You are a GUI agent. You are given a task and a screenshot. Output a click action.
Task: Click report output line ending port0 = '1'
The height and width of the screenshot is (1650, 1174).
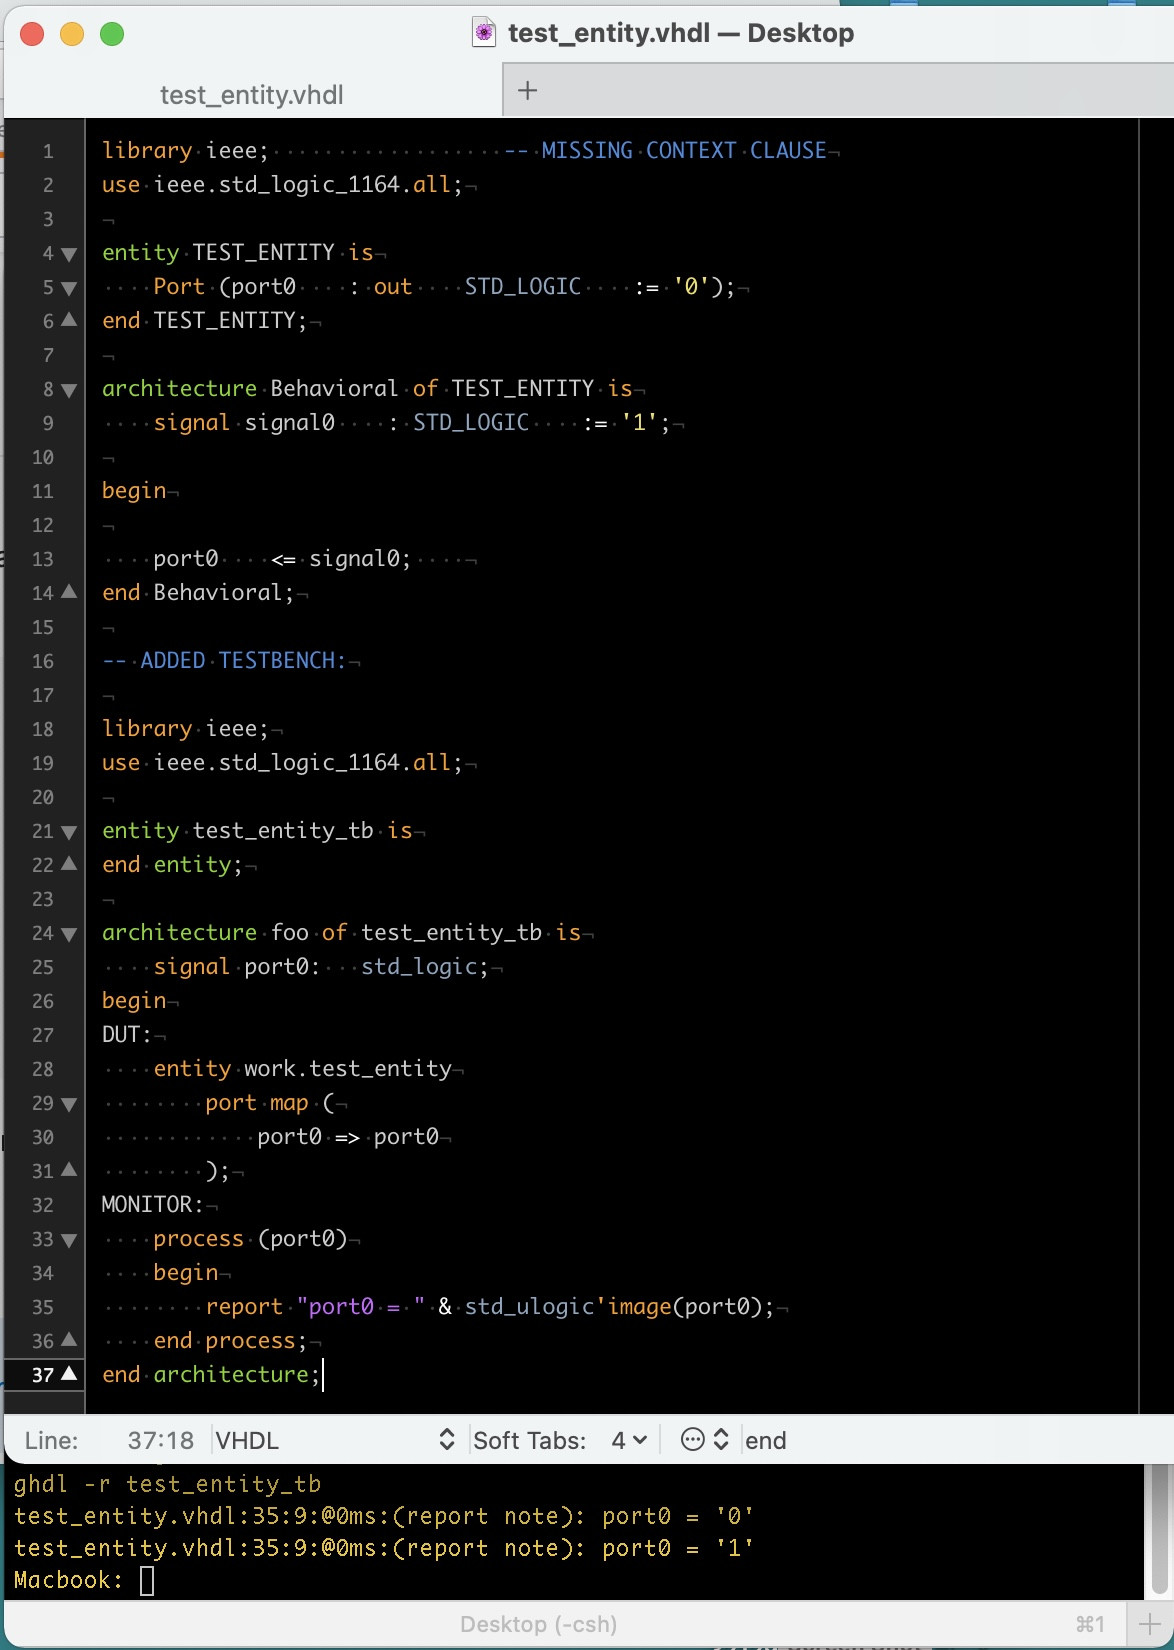[383, 1548]
